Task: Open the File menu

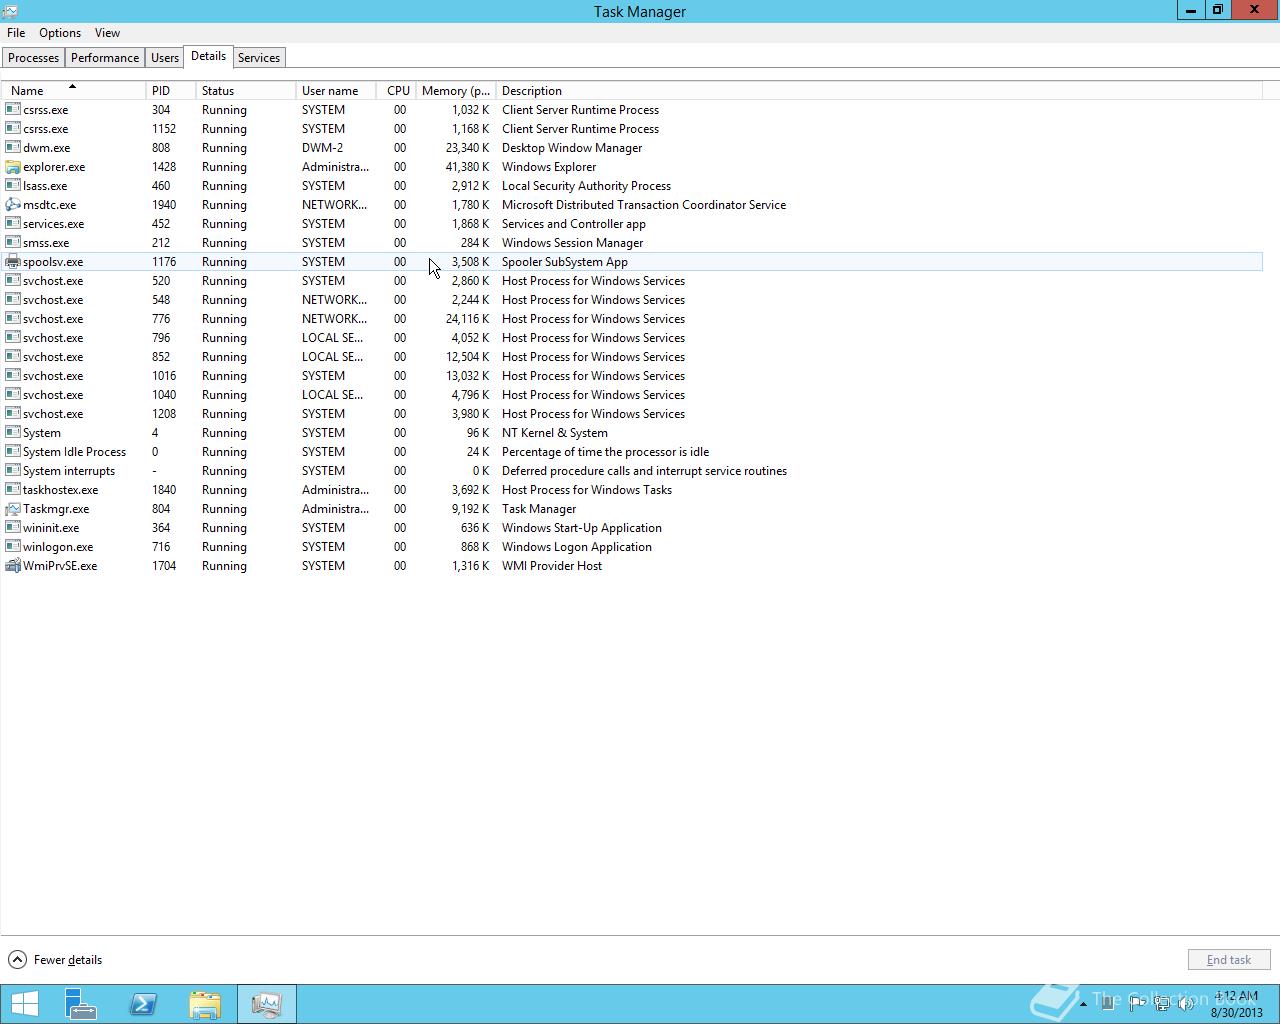Action: (16, 33)
